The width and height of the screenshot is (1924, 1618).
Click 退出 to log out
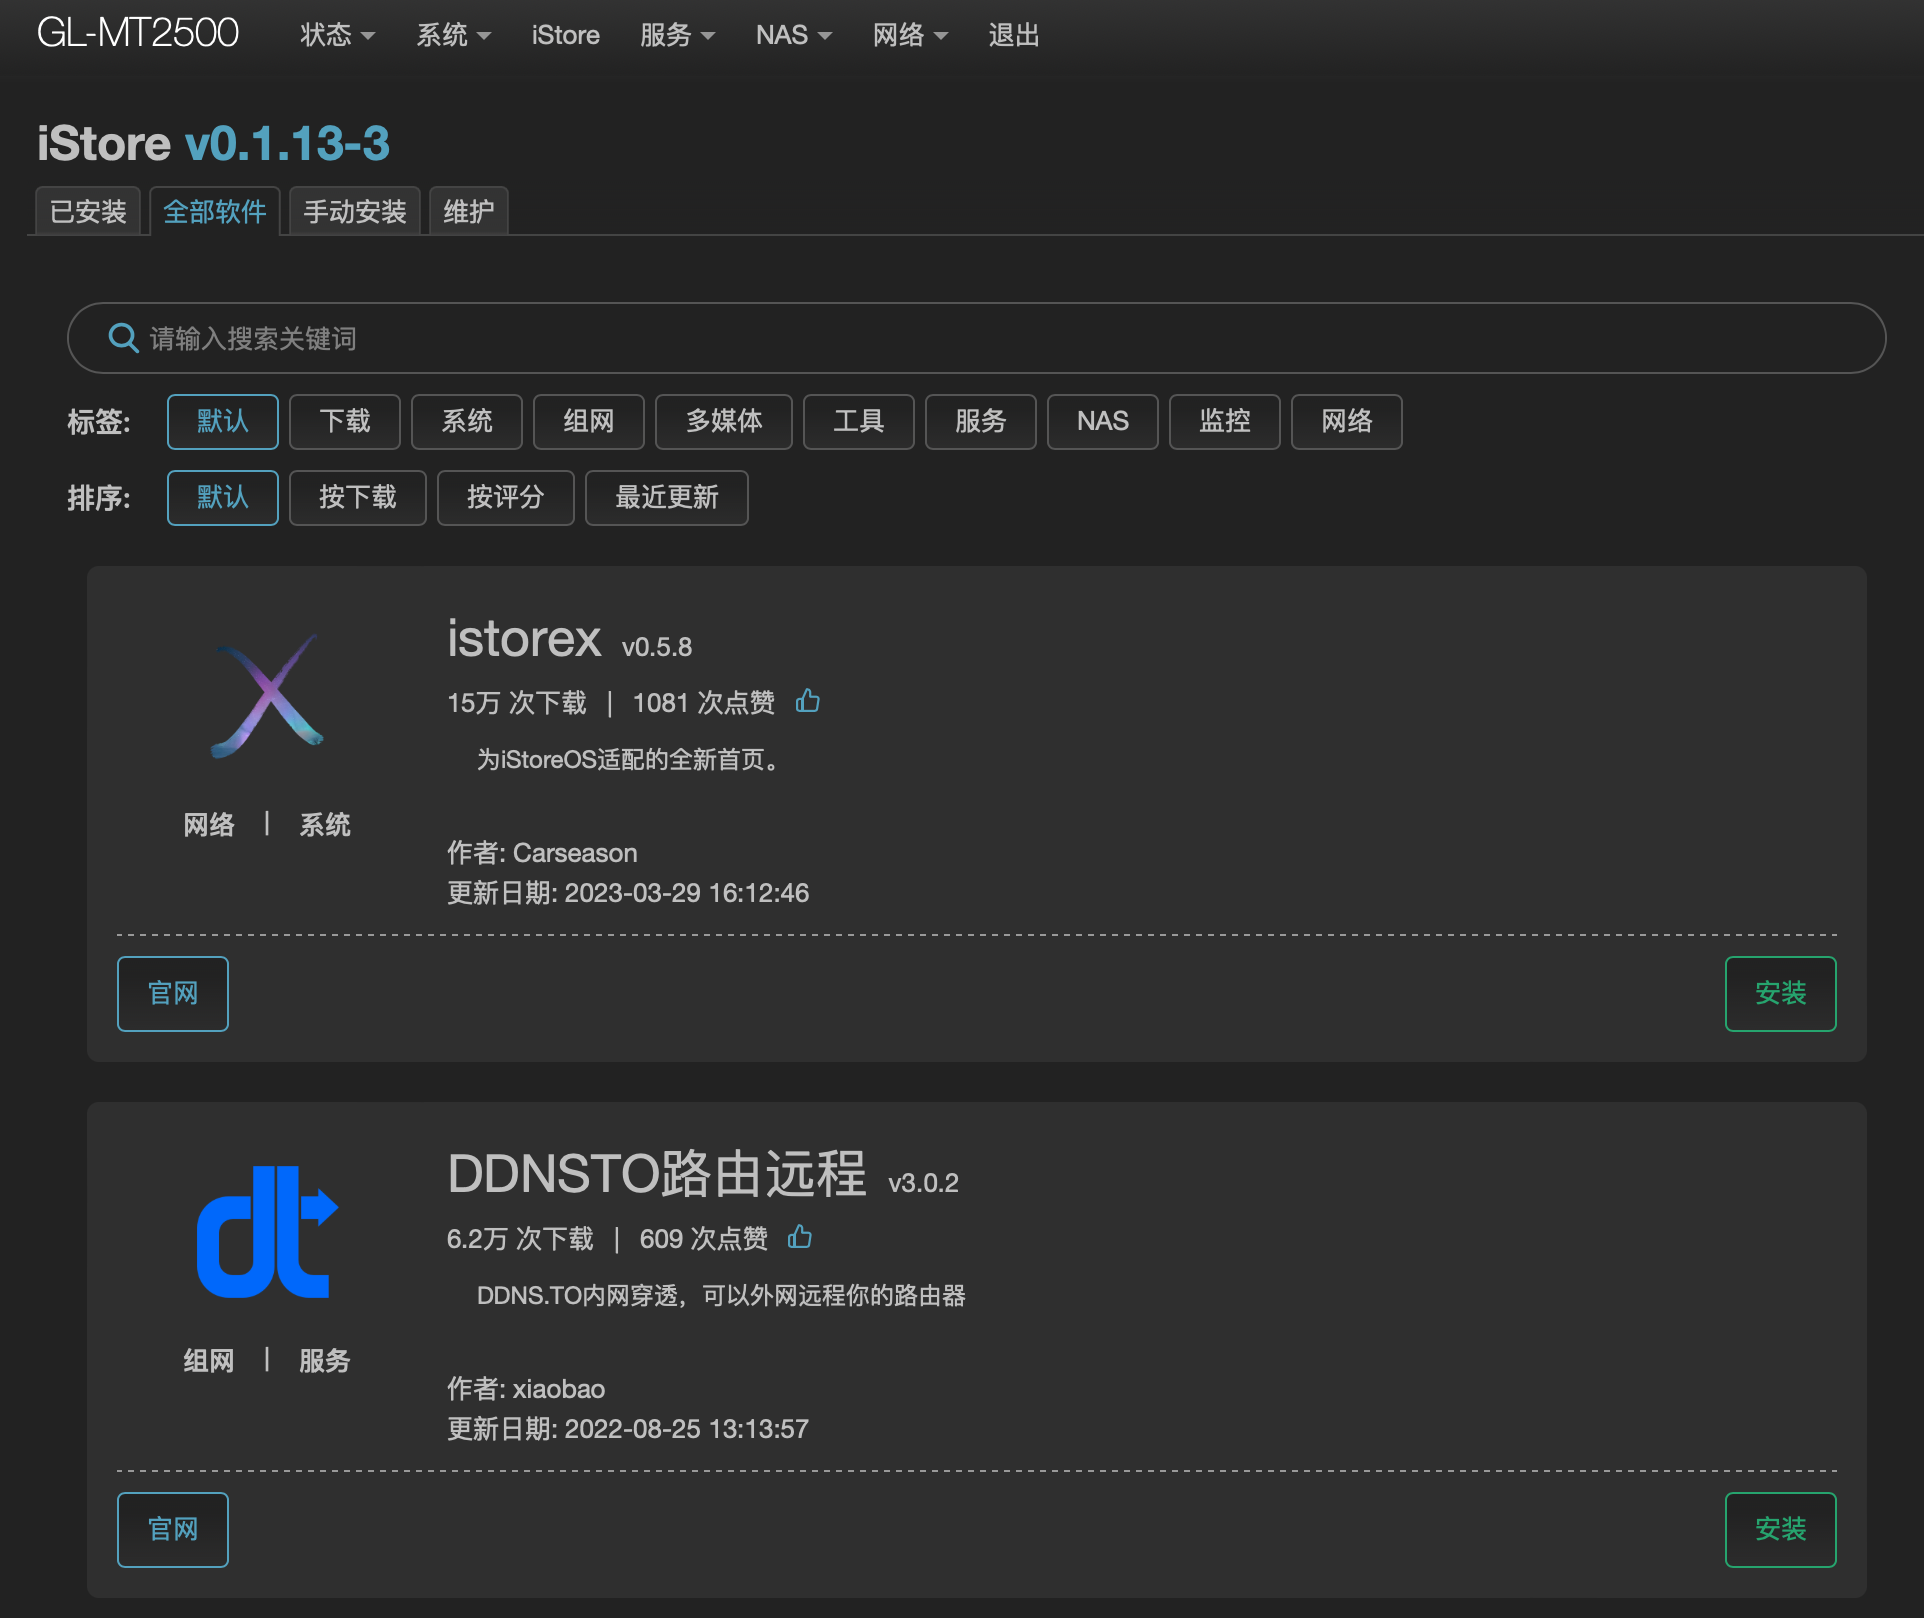point(1013,35)
